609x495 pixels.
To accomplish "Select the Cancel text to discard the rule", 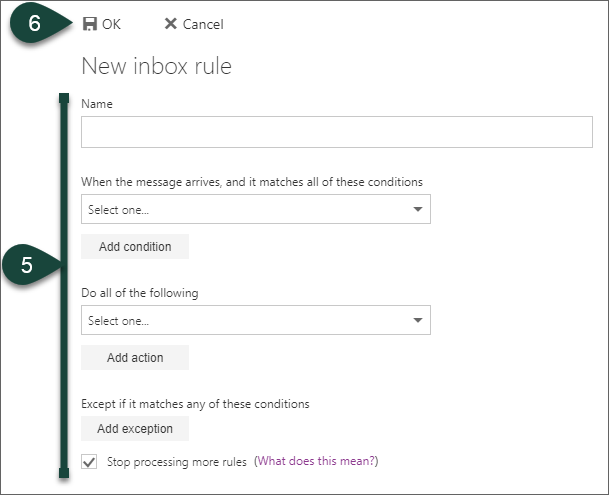I will 203,24.
